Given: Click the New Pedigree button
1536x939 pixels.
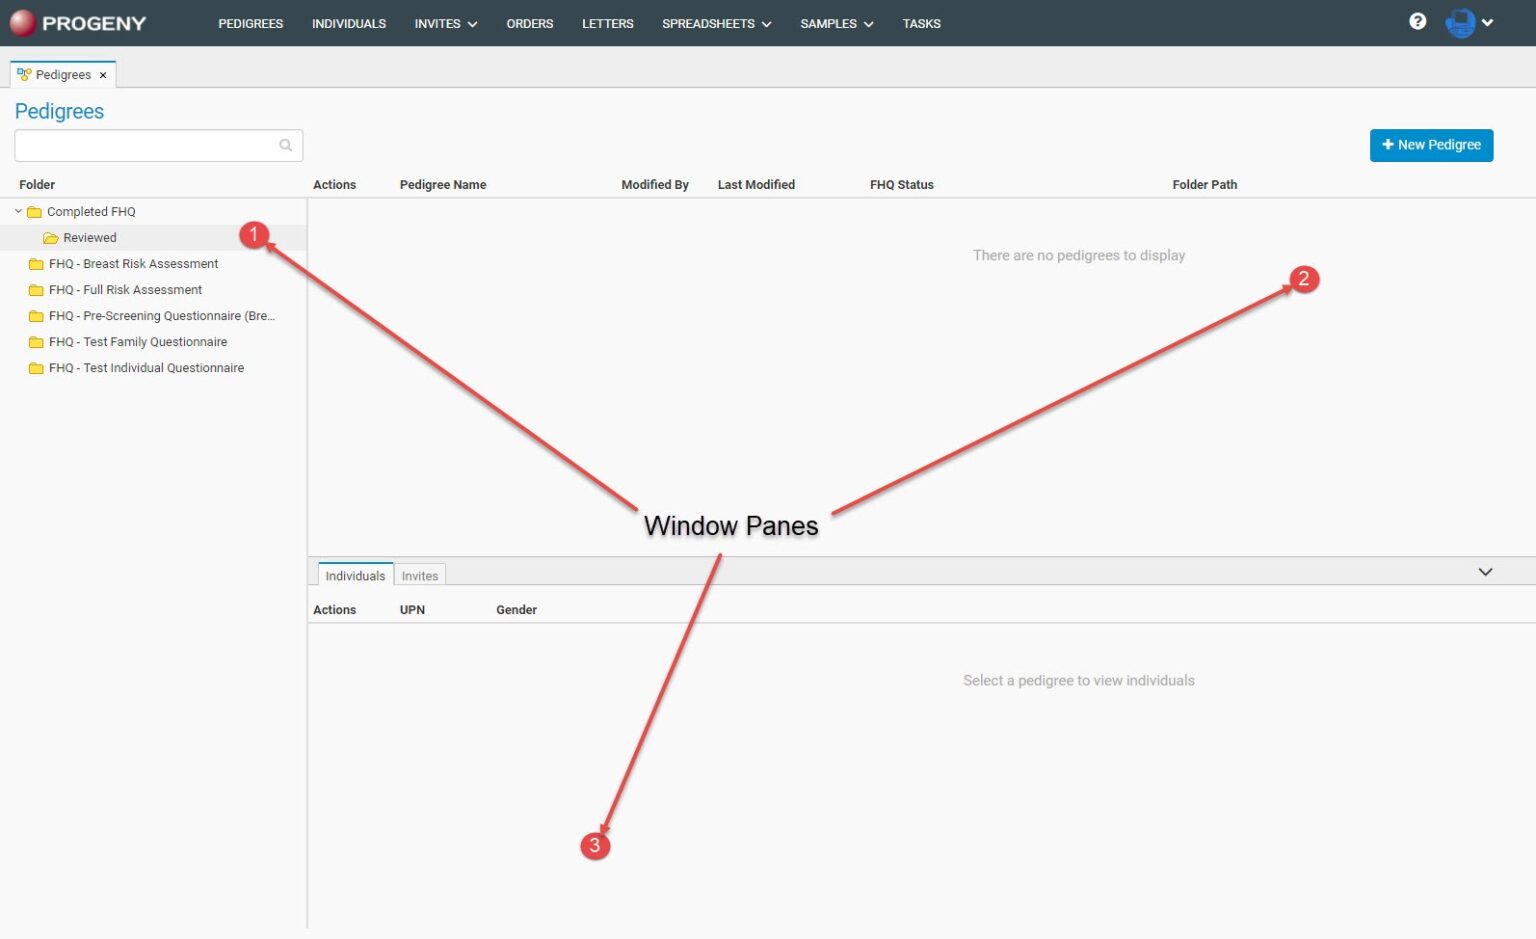Looking at the screenshot, I should click(1431, 145).
